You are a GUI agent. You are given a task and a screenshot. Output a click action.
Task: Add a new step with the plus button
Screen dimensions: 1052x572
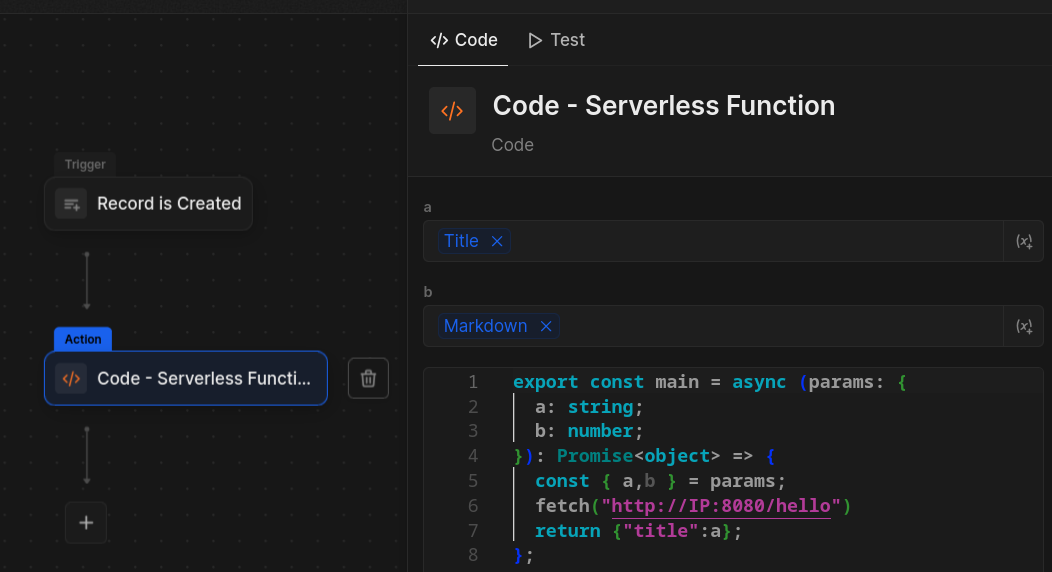tap(86, 523)
